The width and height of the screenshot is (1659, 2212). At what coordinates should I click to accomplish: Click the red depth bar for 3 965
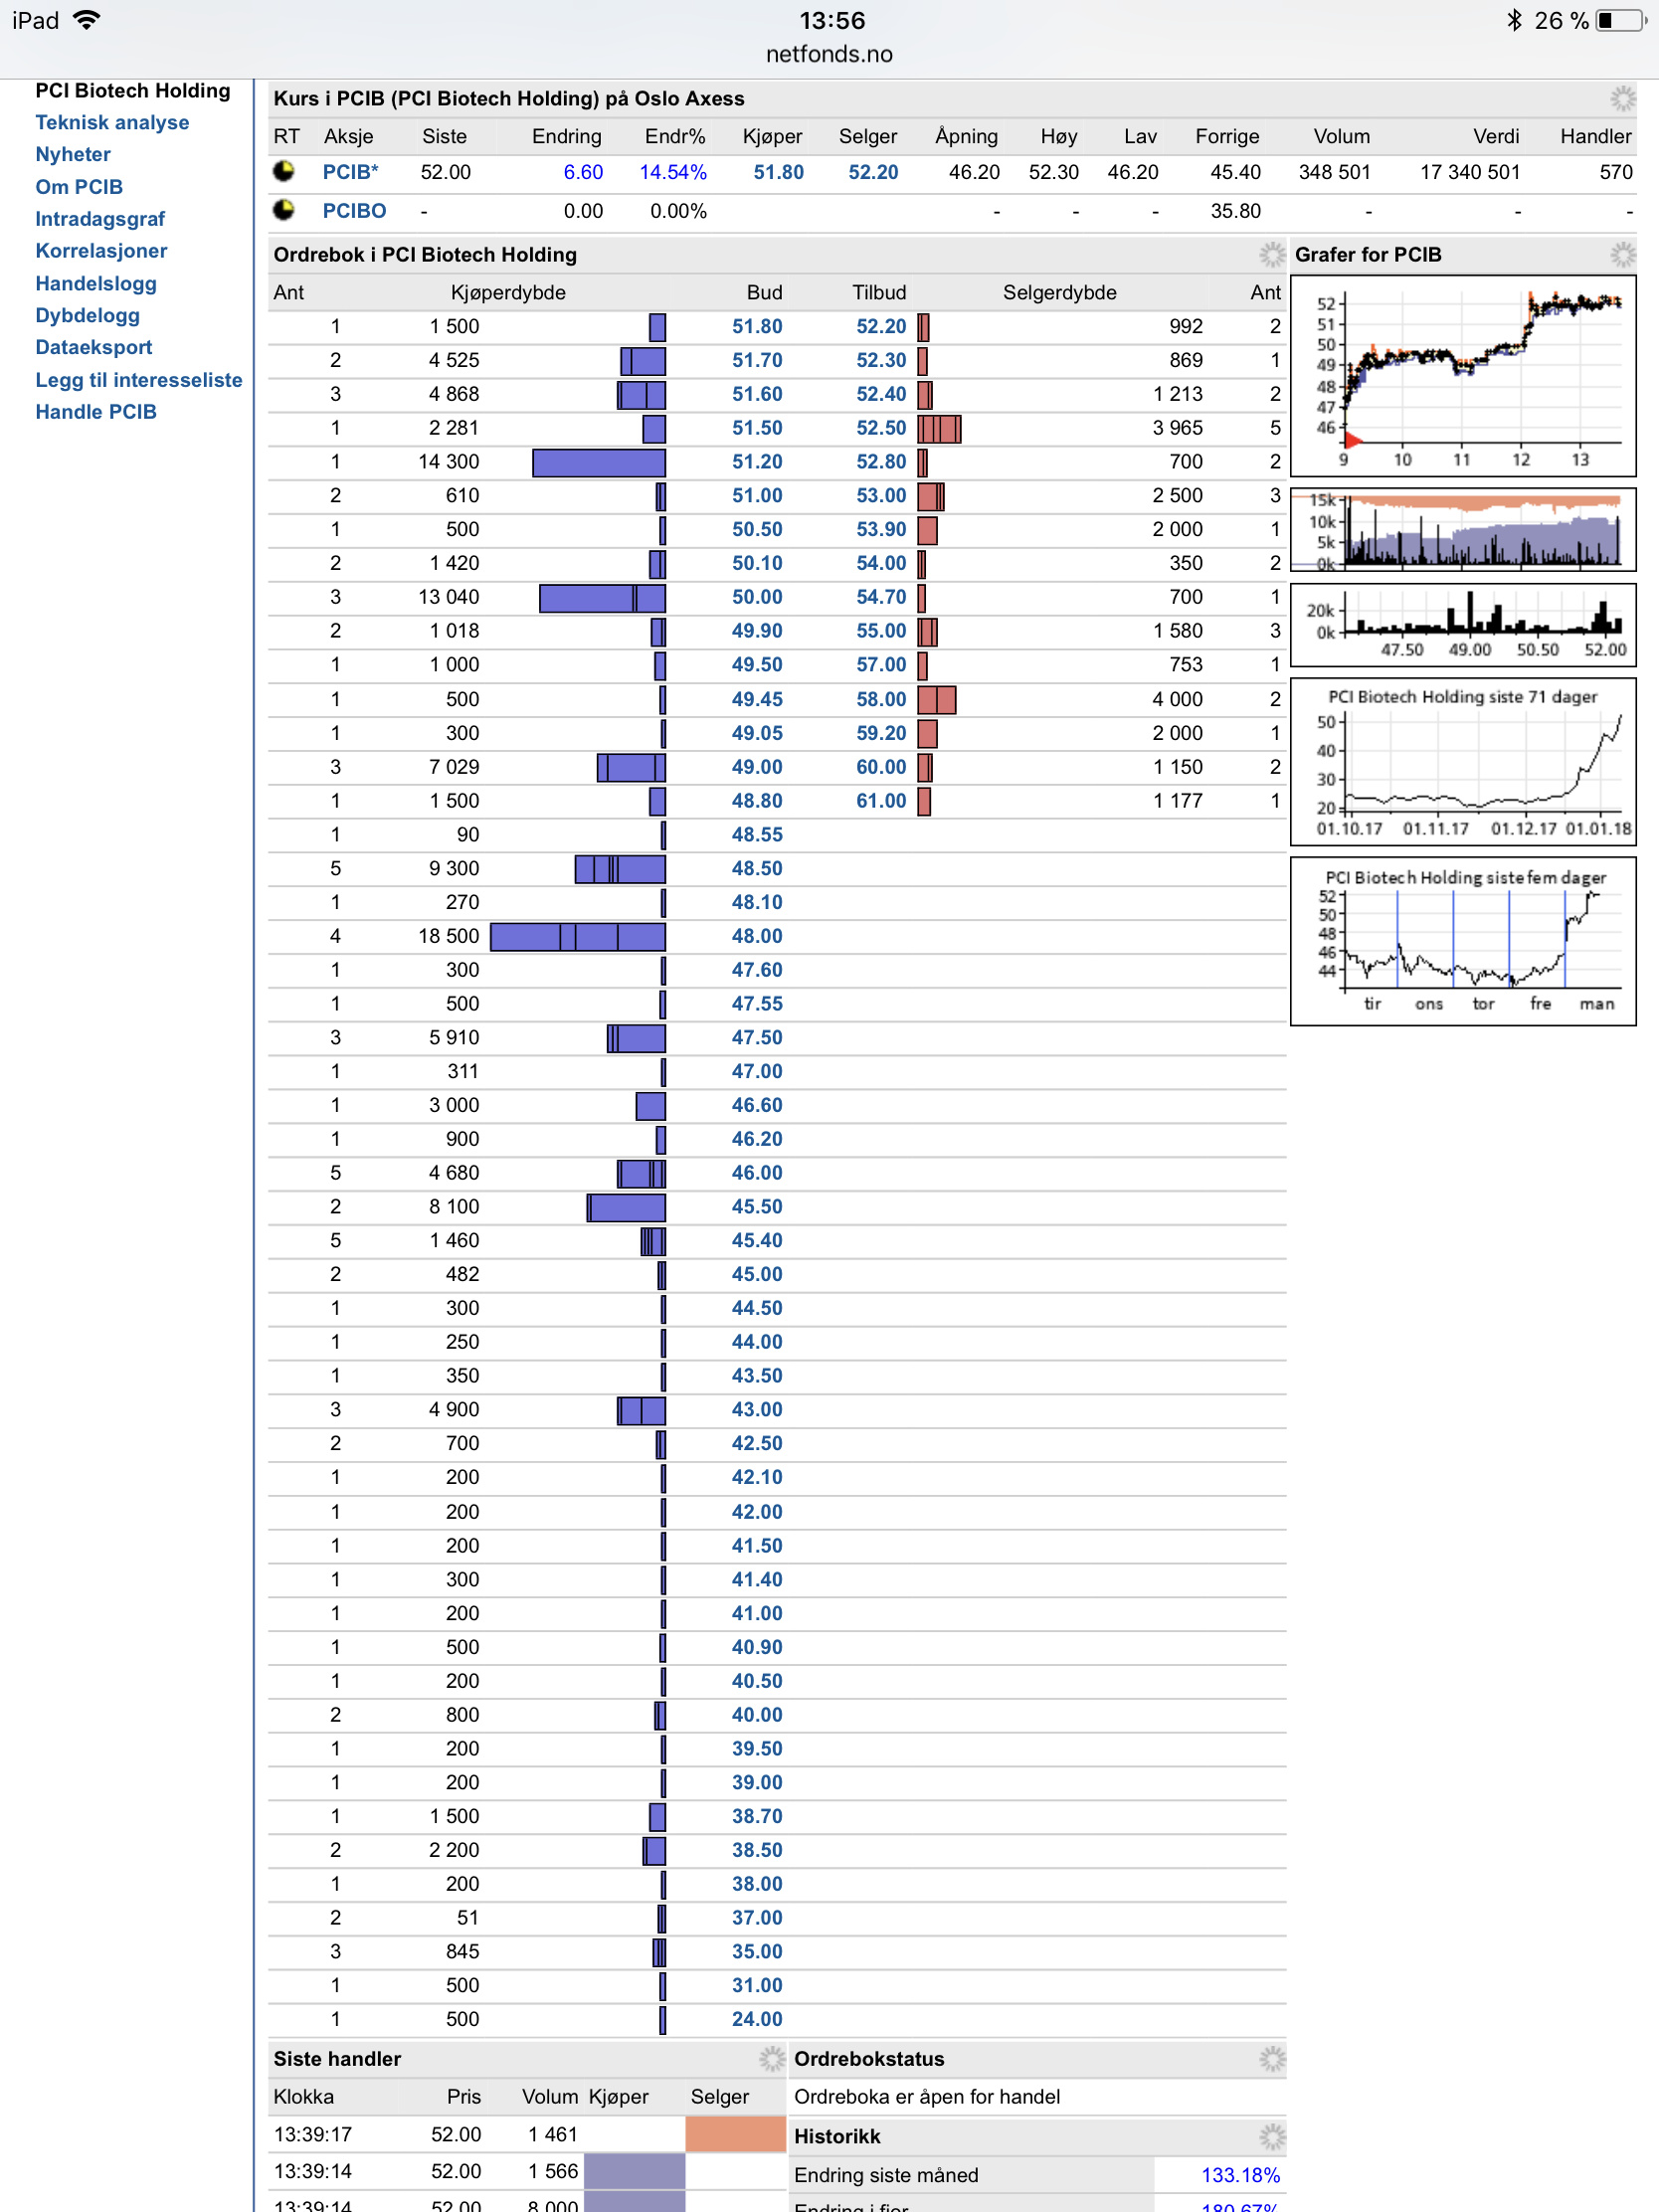[x=939, y=429]
